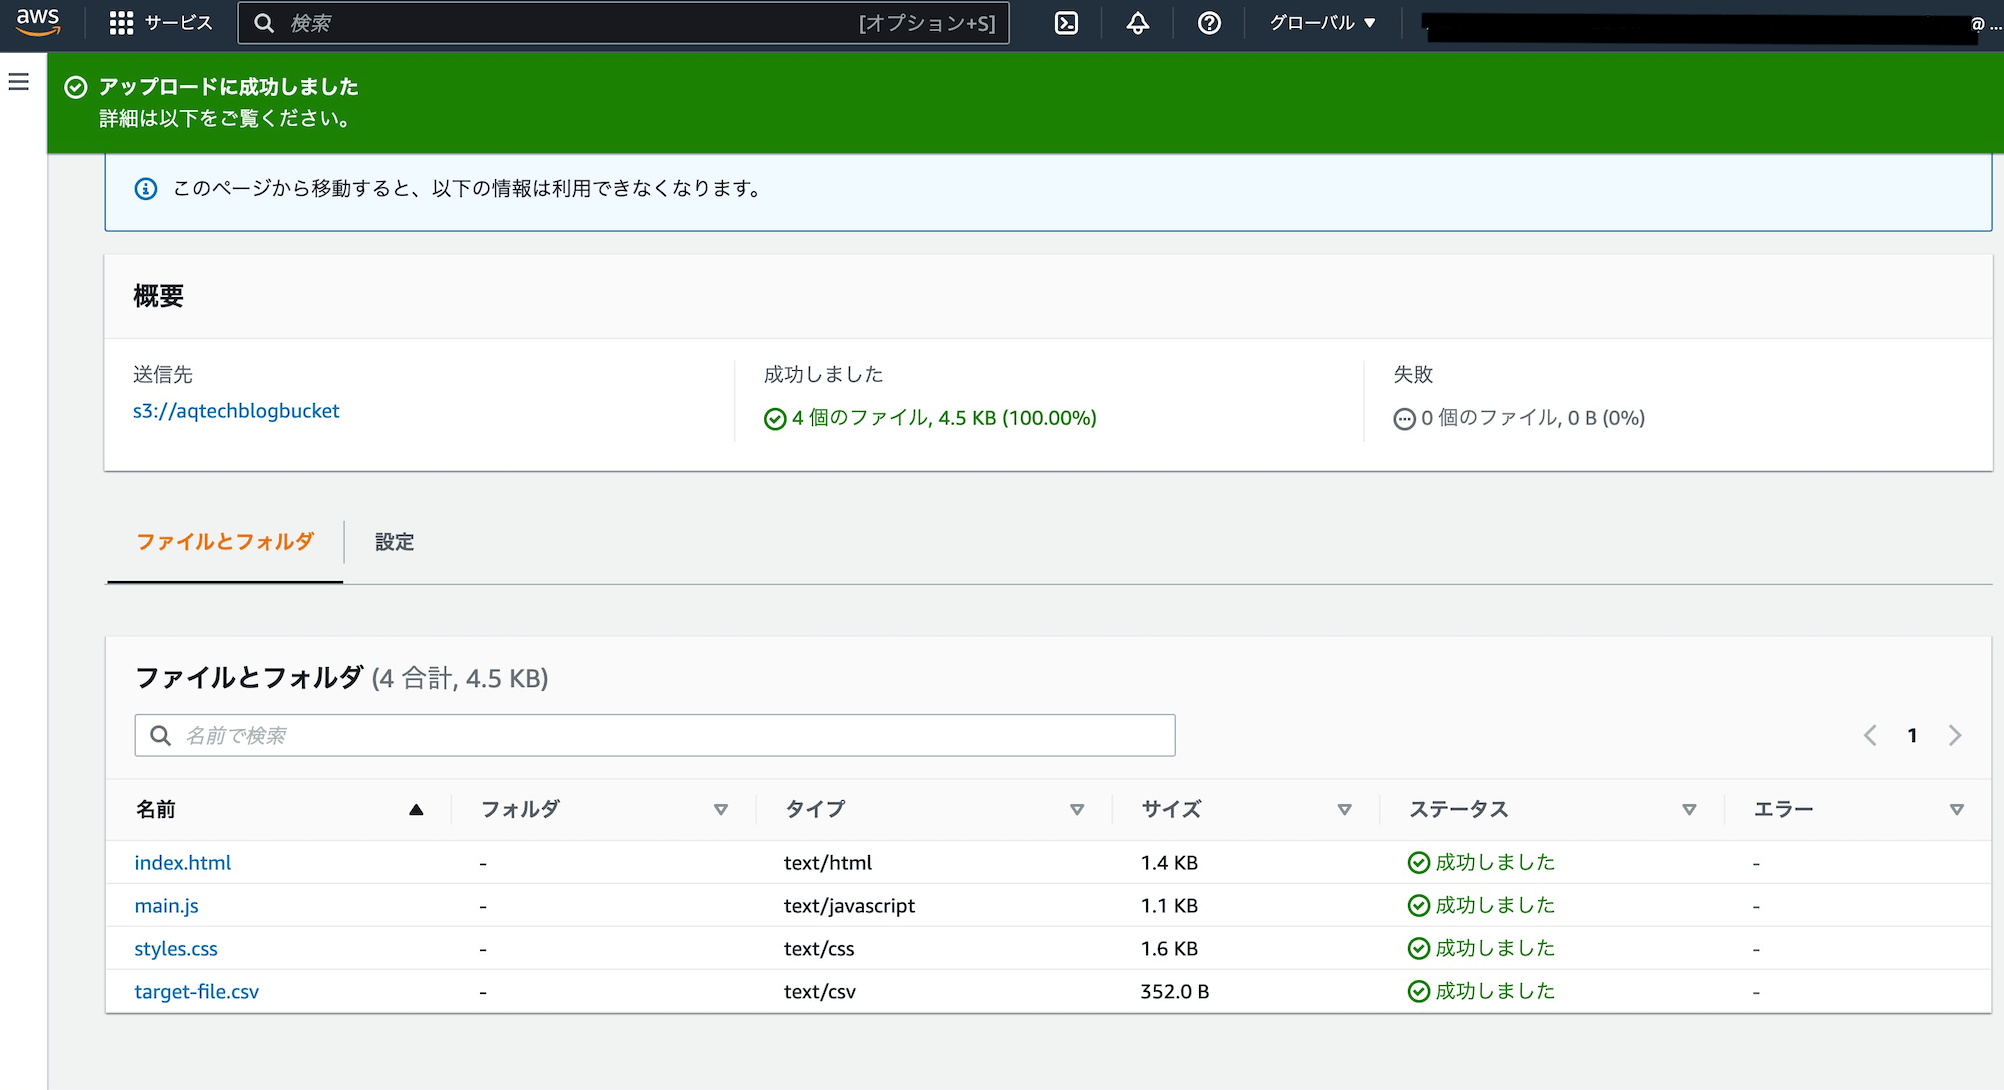Click the AWS logo home icon
The width and height of the screenshot is (2004, 1090).
click(x=38, y=22)
